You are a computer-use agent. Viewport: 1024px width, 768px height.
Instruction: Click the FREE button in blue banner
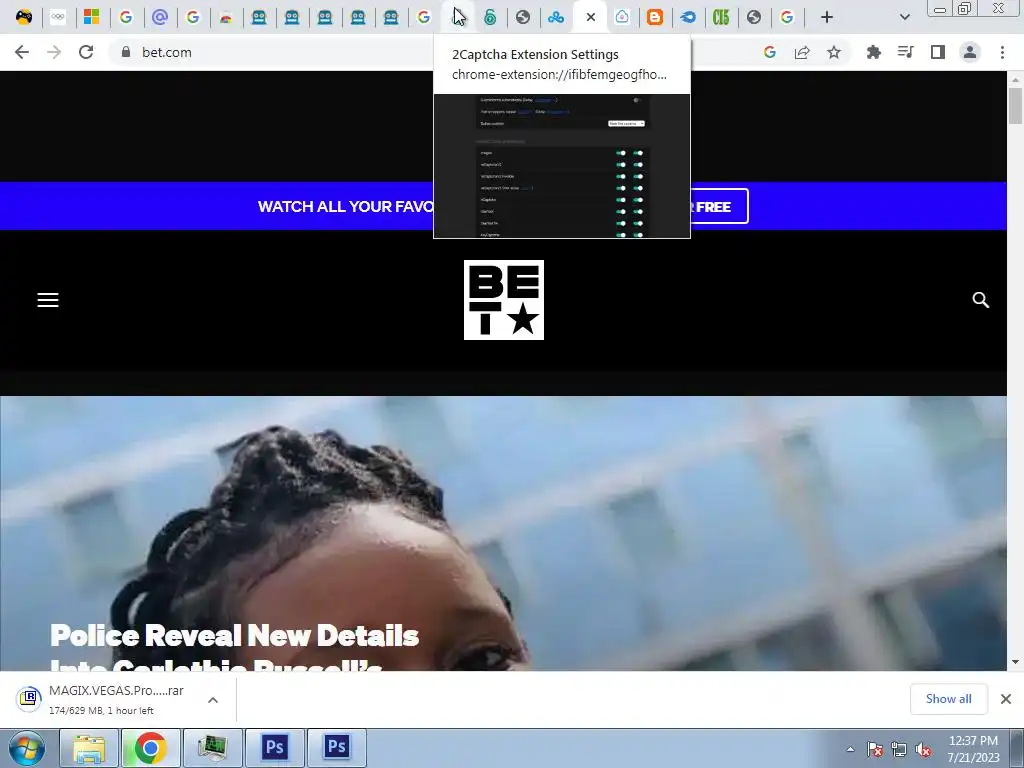click(719, 206)
